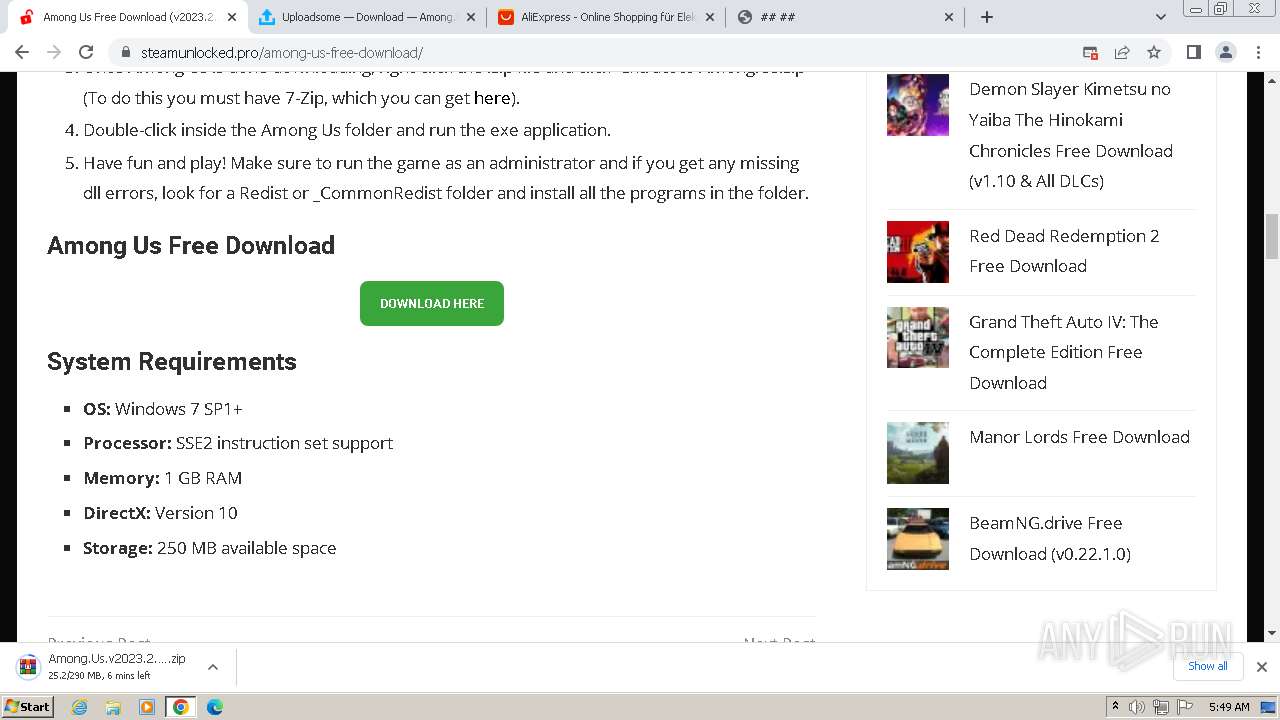Click the Storage: 250 MB available space line
Screen dimensions: 1280x720
tap(210, 548)
